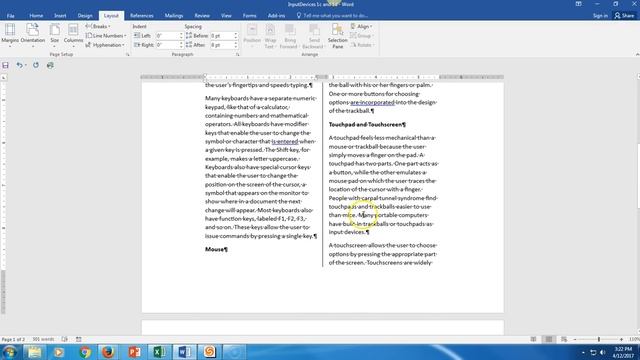Switch to the Home tab

(36, 16)
